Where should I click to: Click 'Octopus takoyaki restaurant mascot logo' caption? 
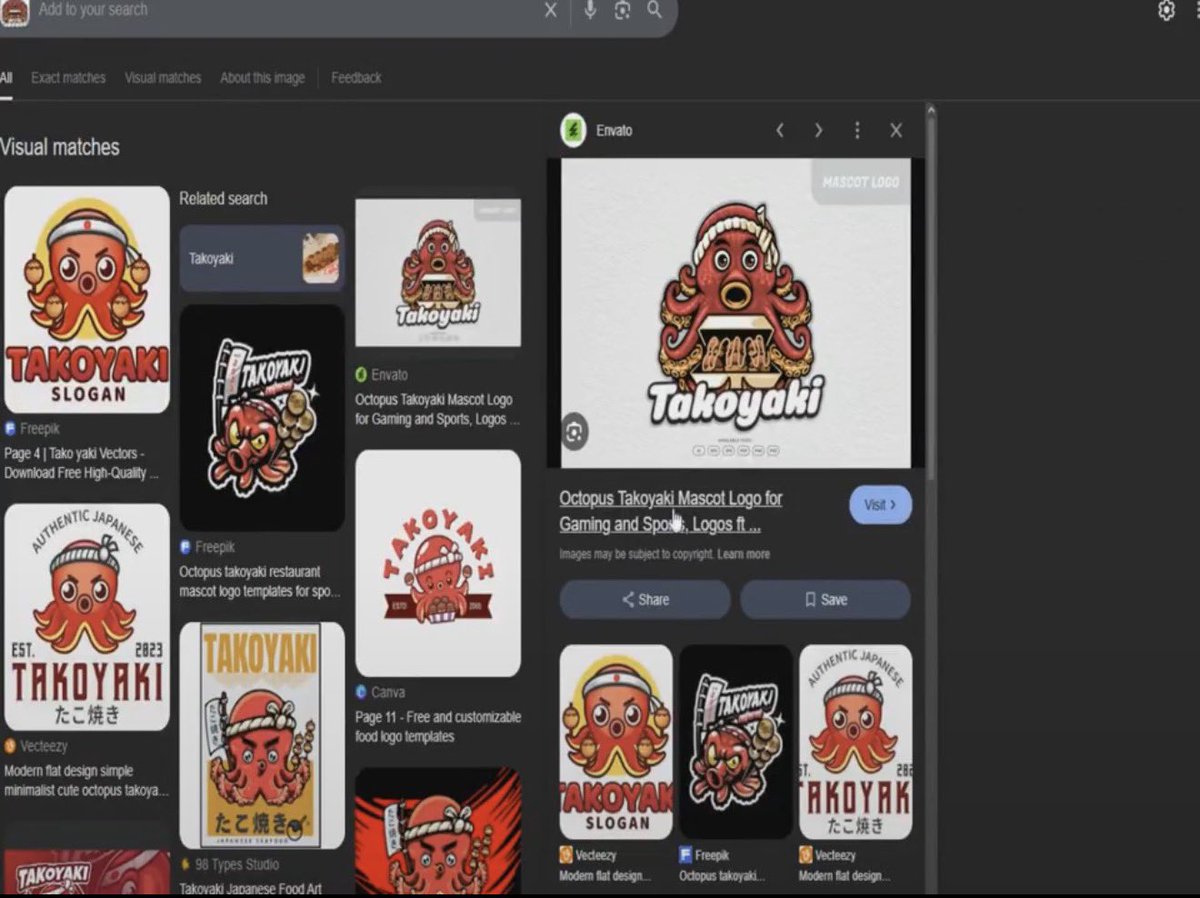click(x=260, y=582)
